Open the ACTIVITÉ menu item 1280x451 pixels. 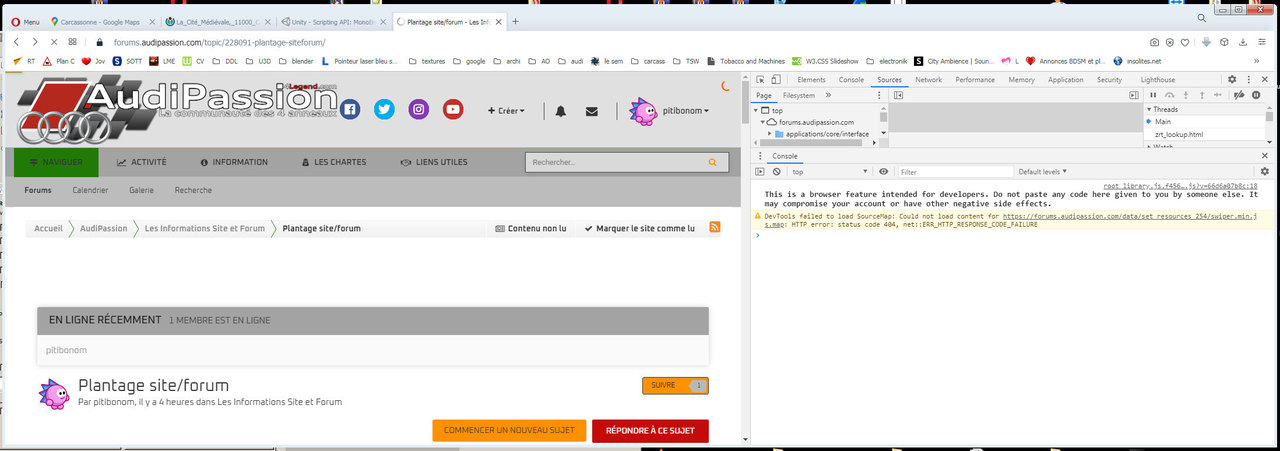(142, 162)
